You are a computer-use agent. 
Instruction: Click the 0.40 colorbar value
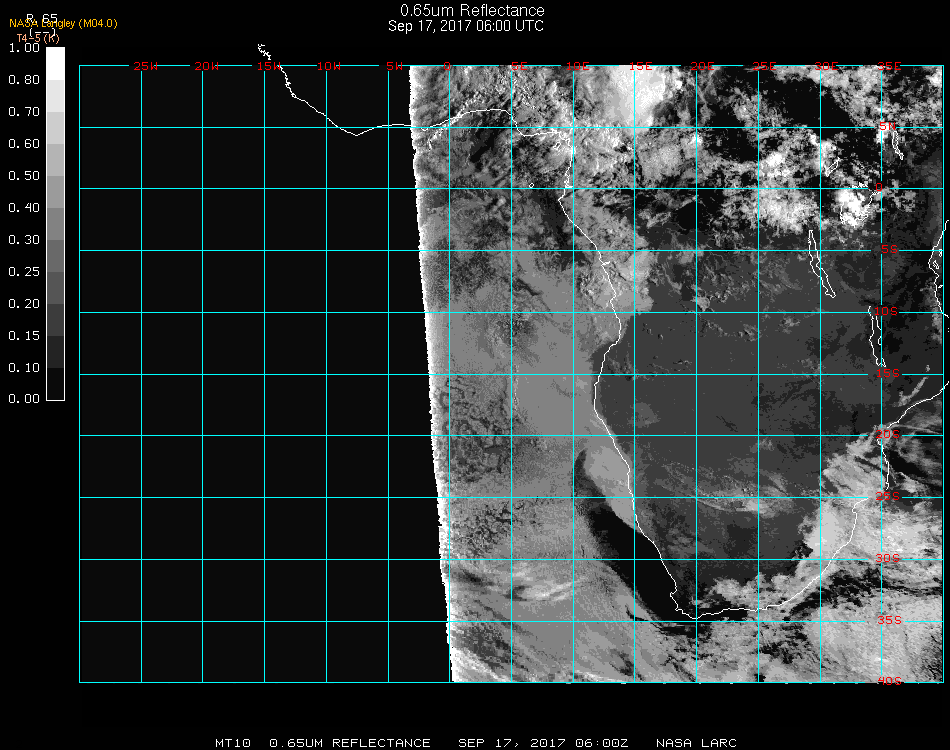[x=24, y=208]
